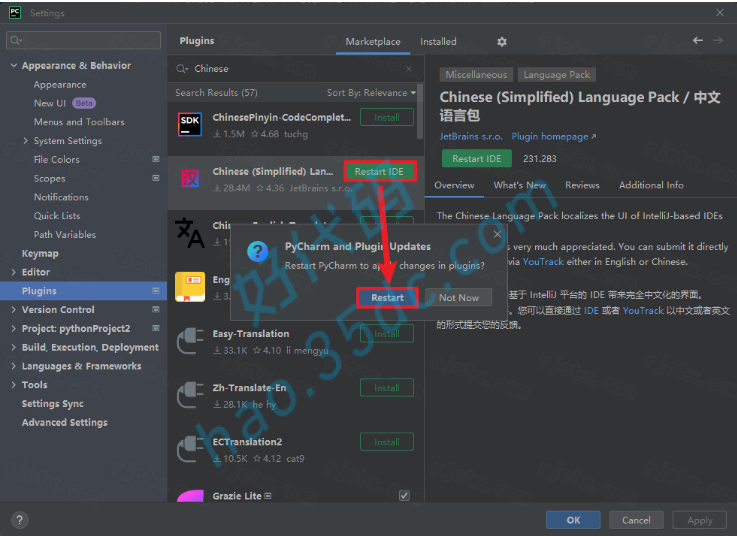The image size is (737, 536).
Task: Click the Project pythonProject2 row marker icon
Action: tap(156, 328)
